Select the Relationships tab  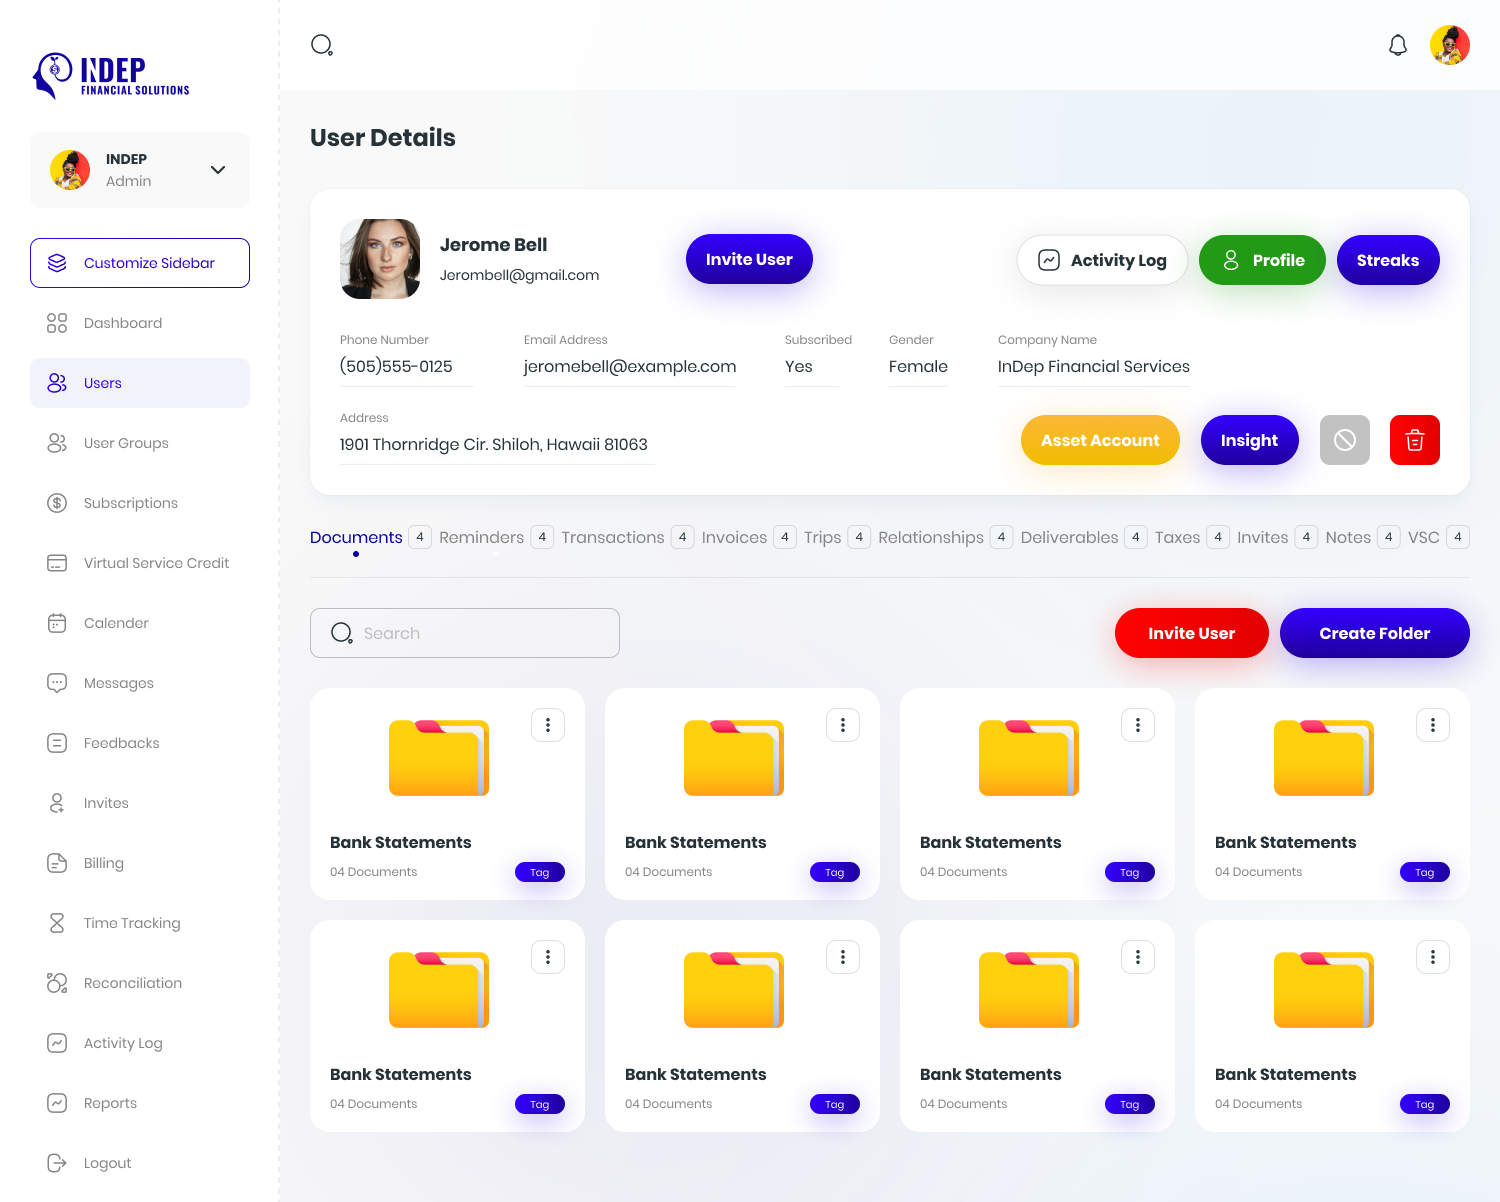coord(930,537)
